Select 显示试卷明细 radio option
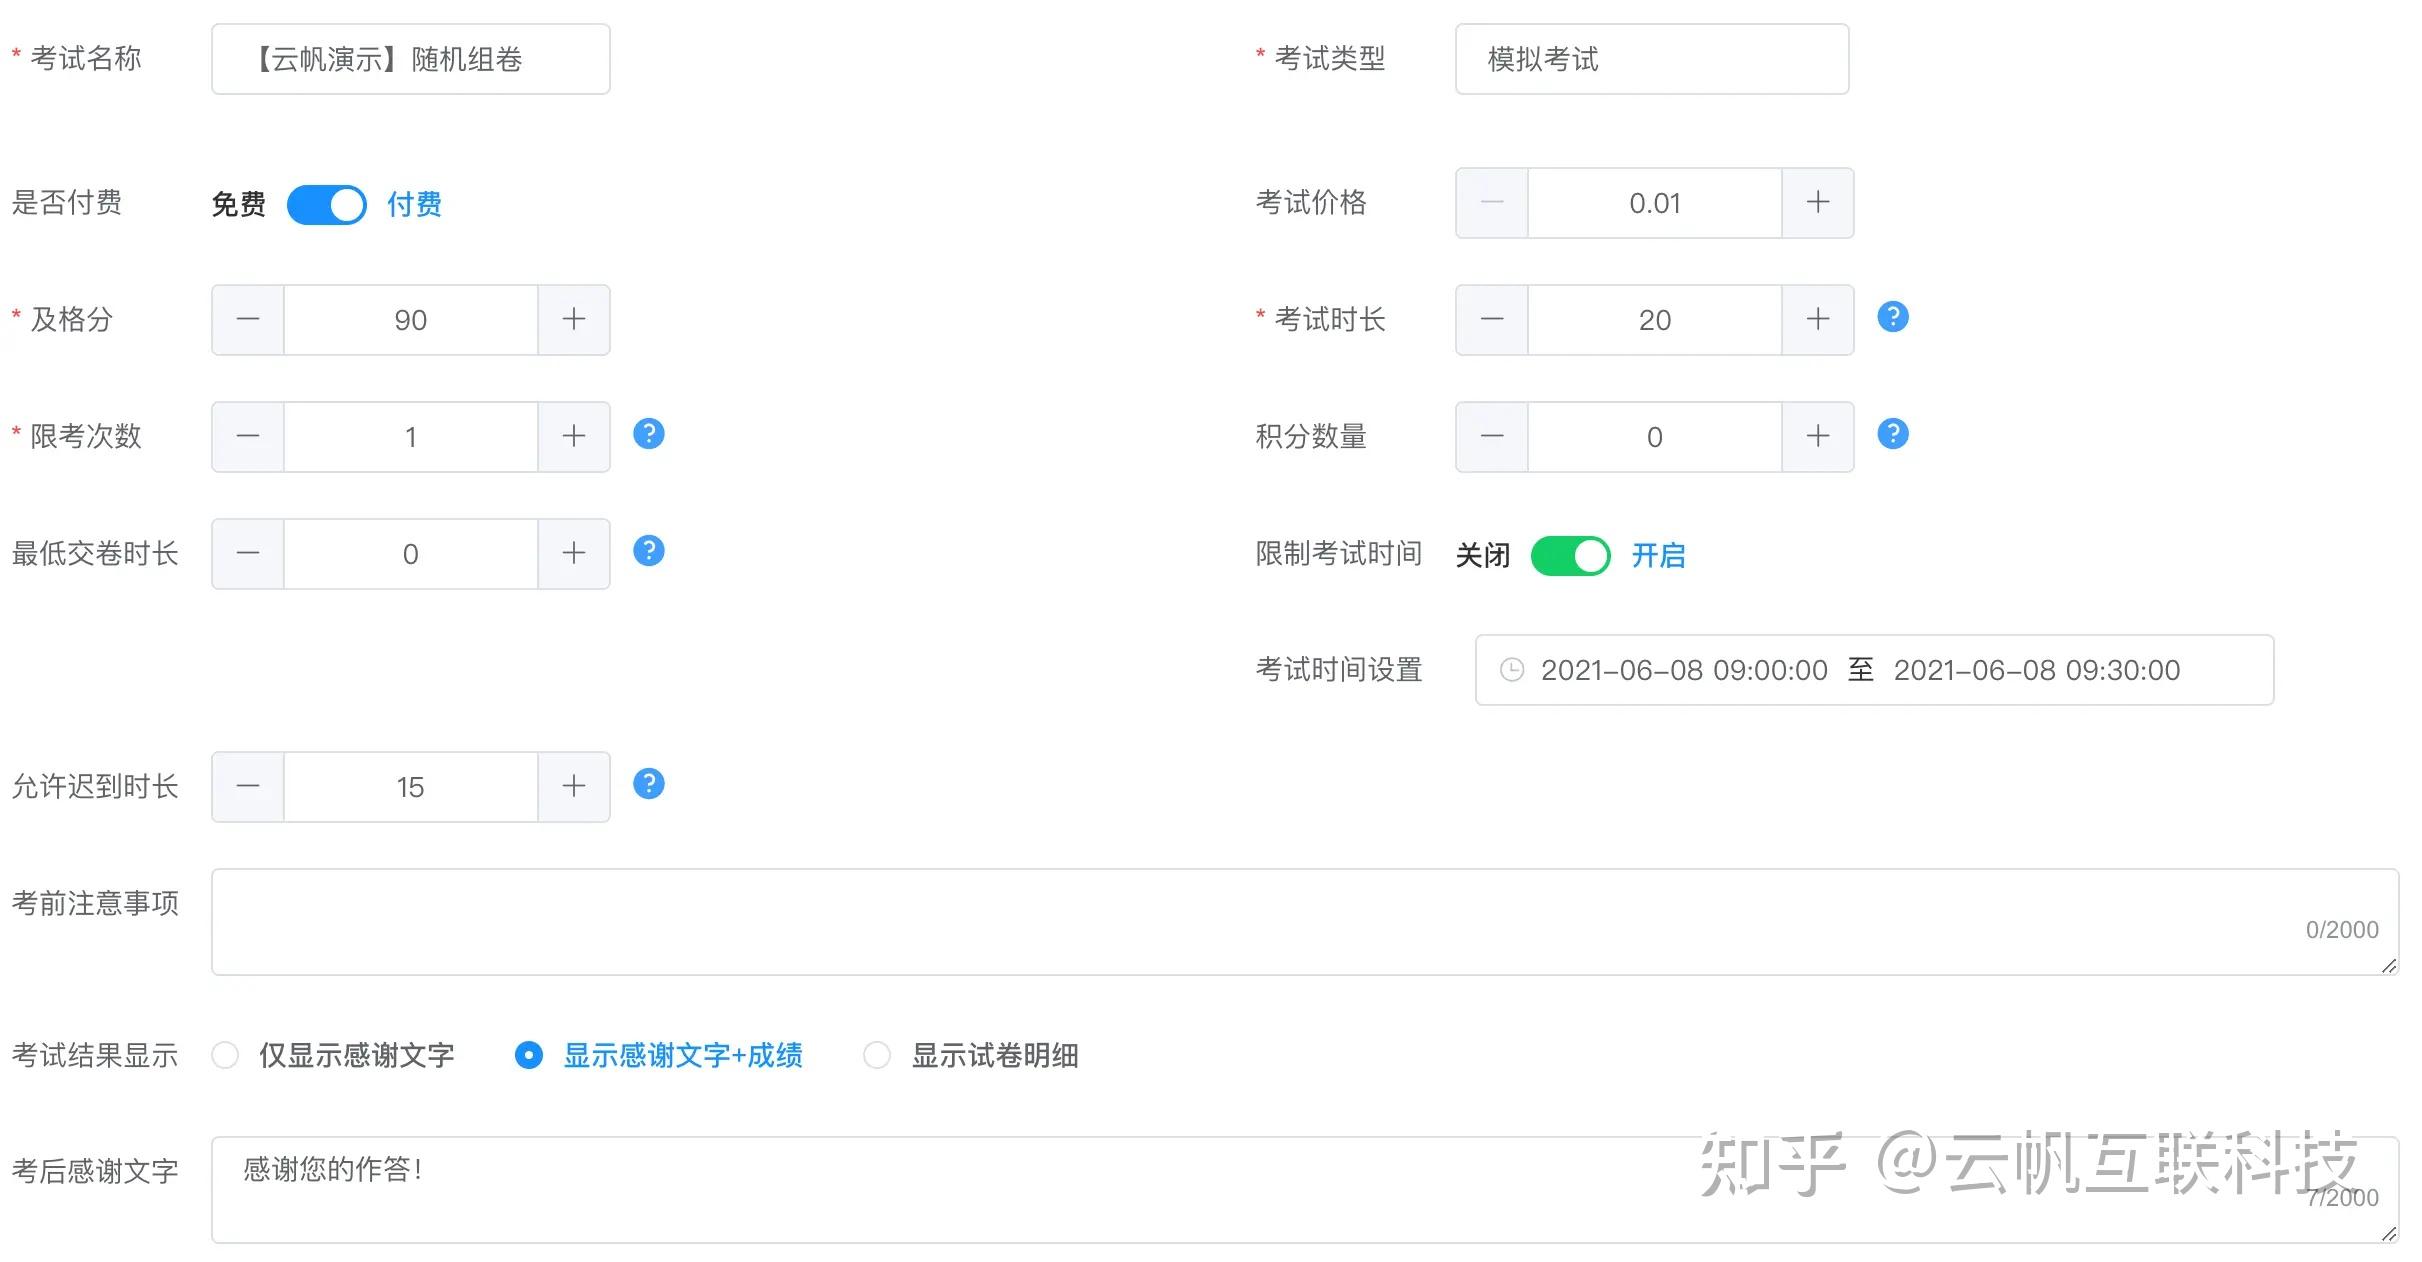 [x=877, y=1055]
